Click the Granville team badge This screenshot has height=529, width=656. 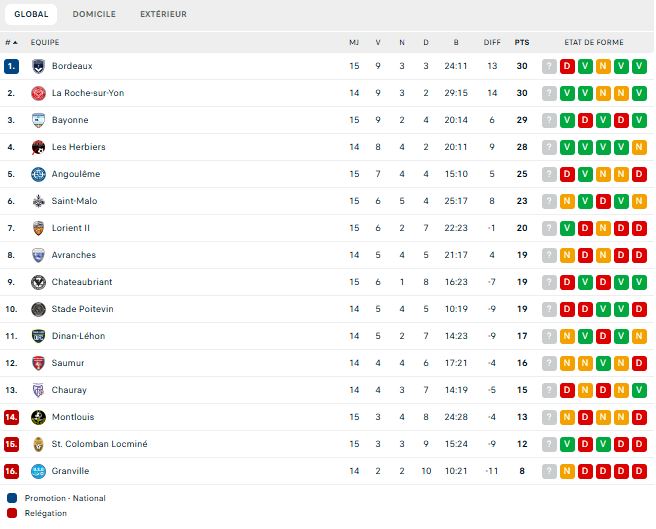(38, 471)
